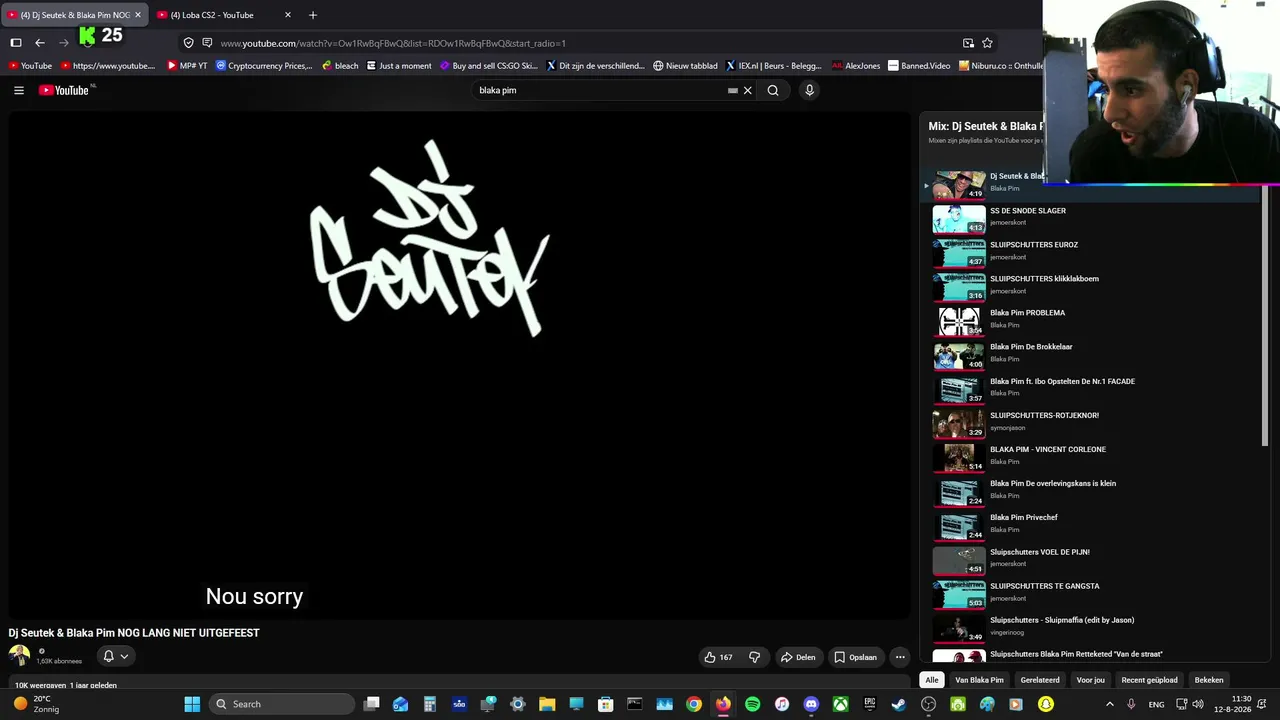Image resolution: width=1280 pixels, height=720 pixels.
Task: Play Sluipschutters VOEL DE PIJN! from the mix
Action: [1090, 559]
